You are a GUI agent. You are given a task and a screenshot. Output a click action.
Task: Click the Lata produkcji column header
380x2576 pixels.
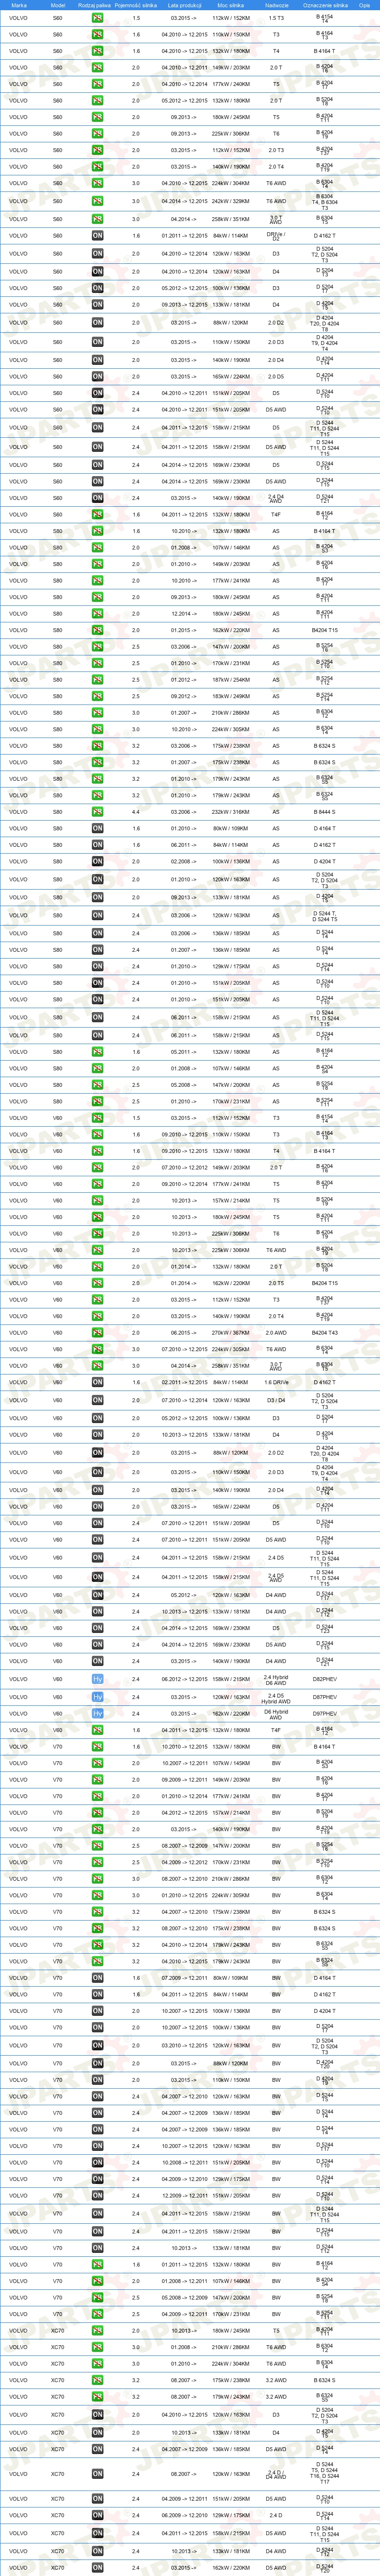185,5
